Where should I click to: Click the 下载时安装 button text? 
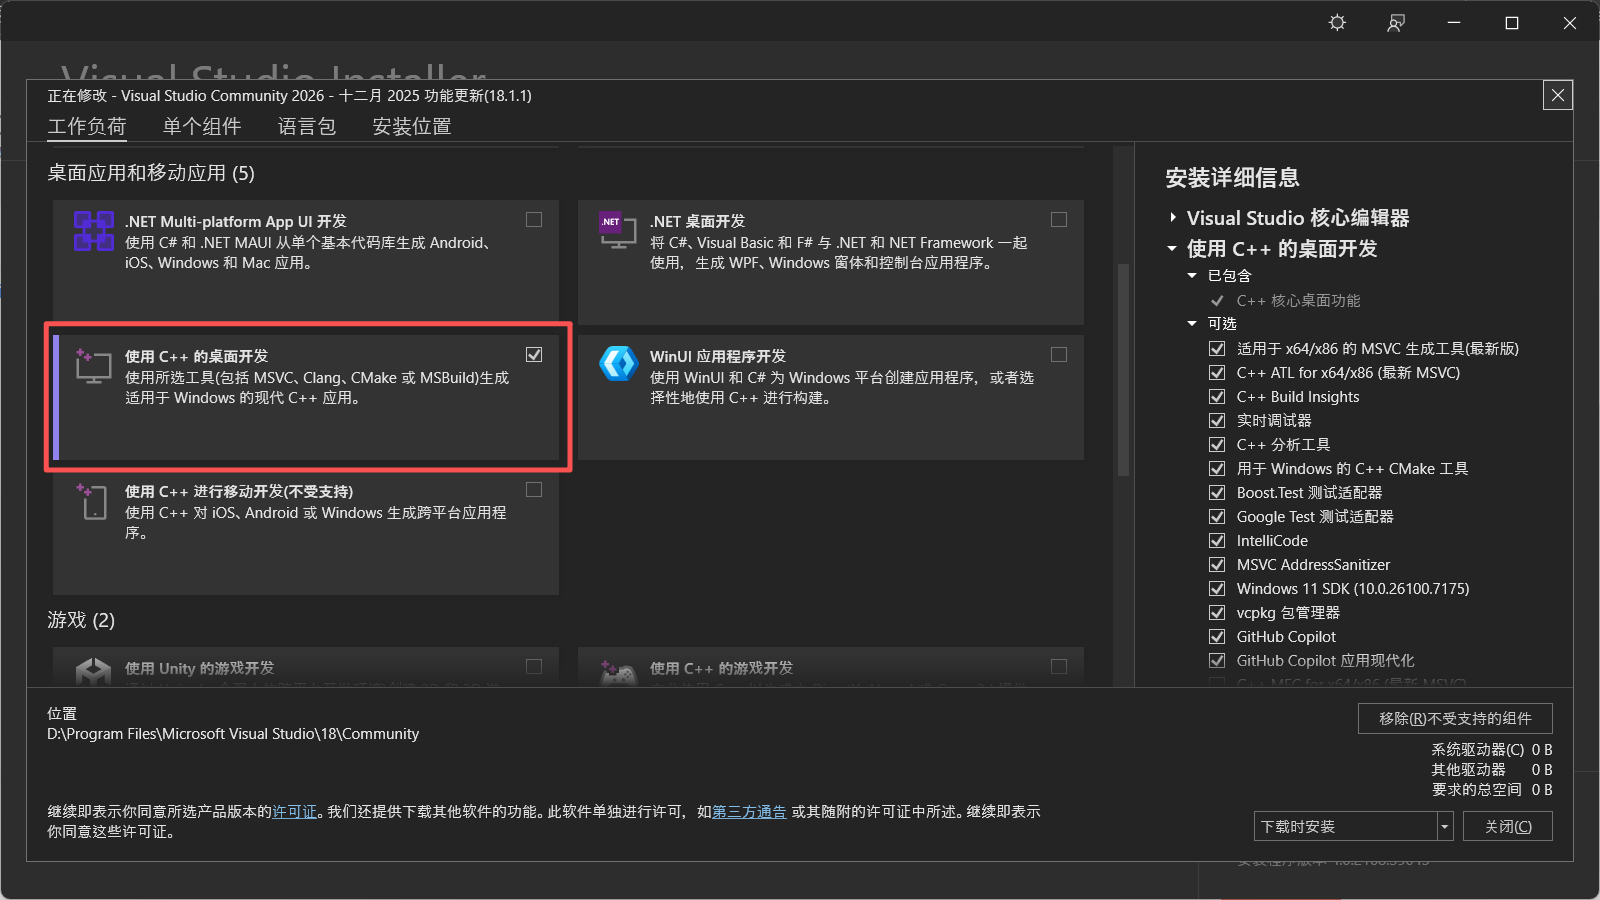[1298, 827]
